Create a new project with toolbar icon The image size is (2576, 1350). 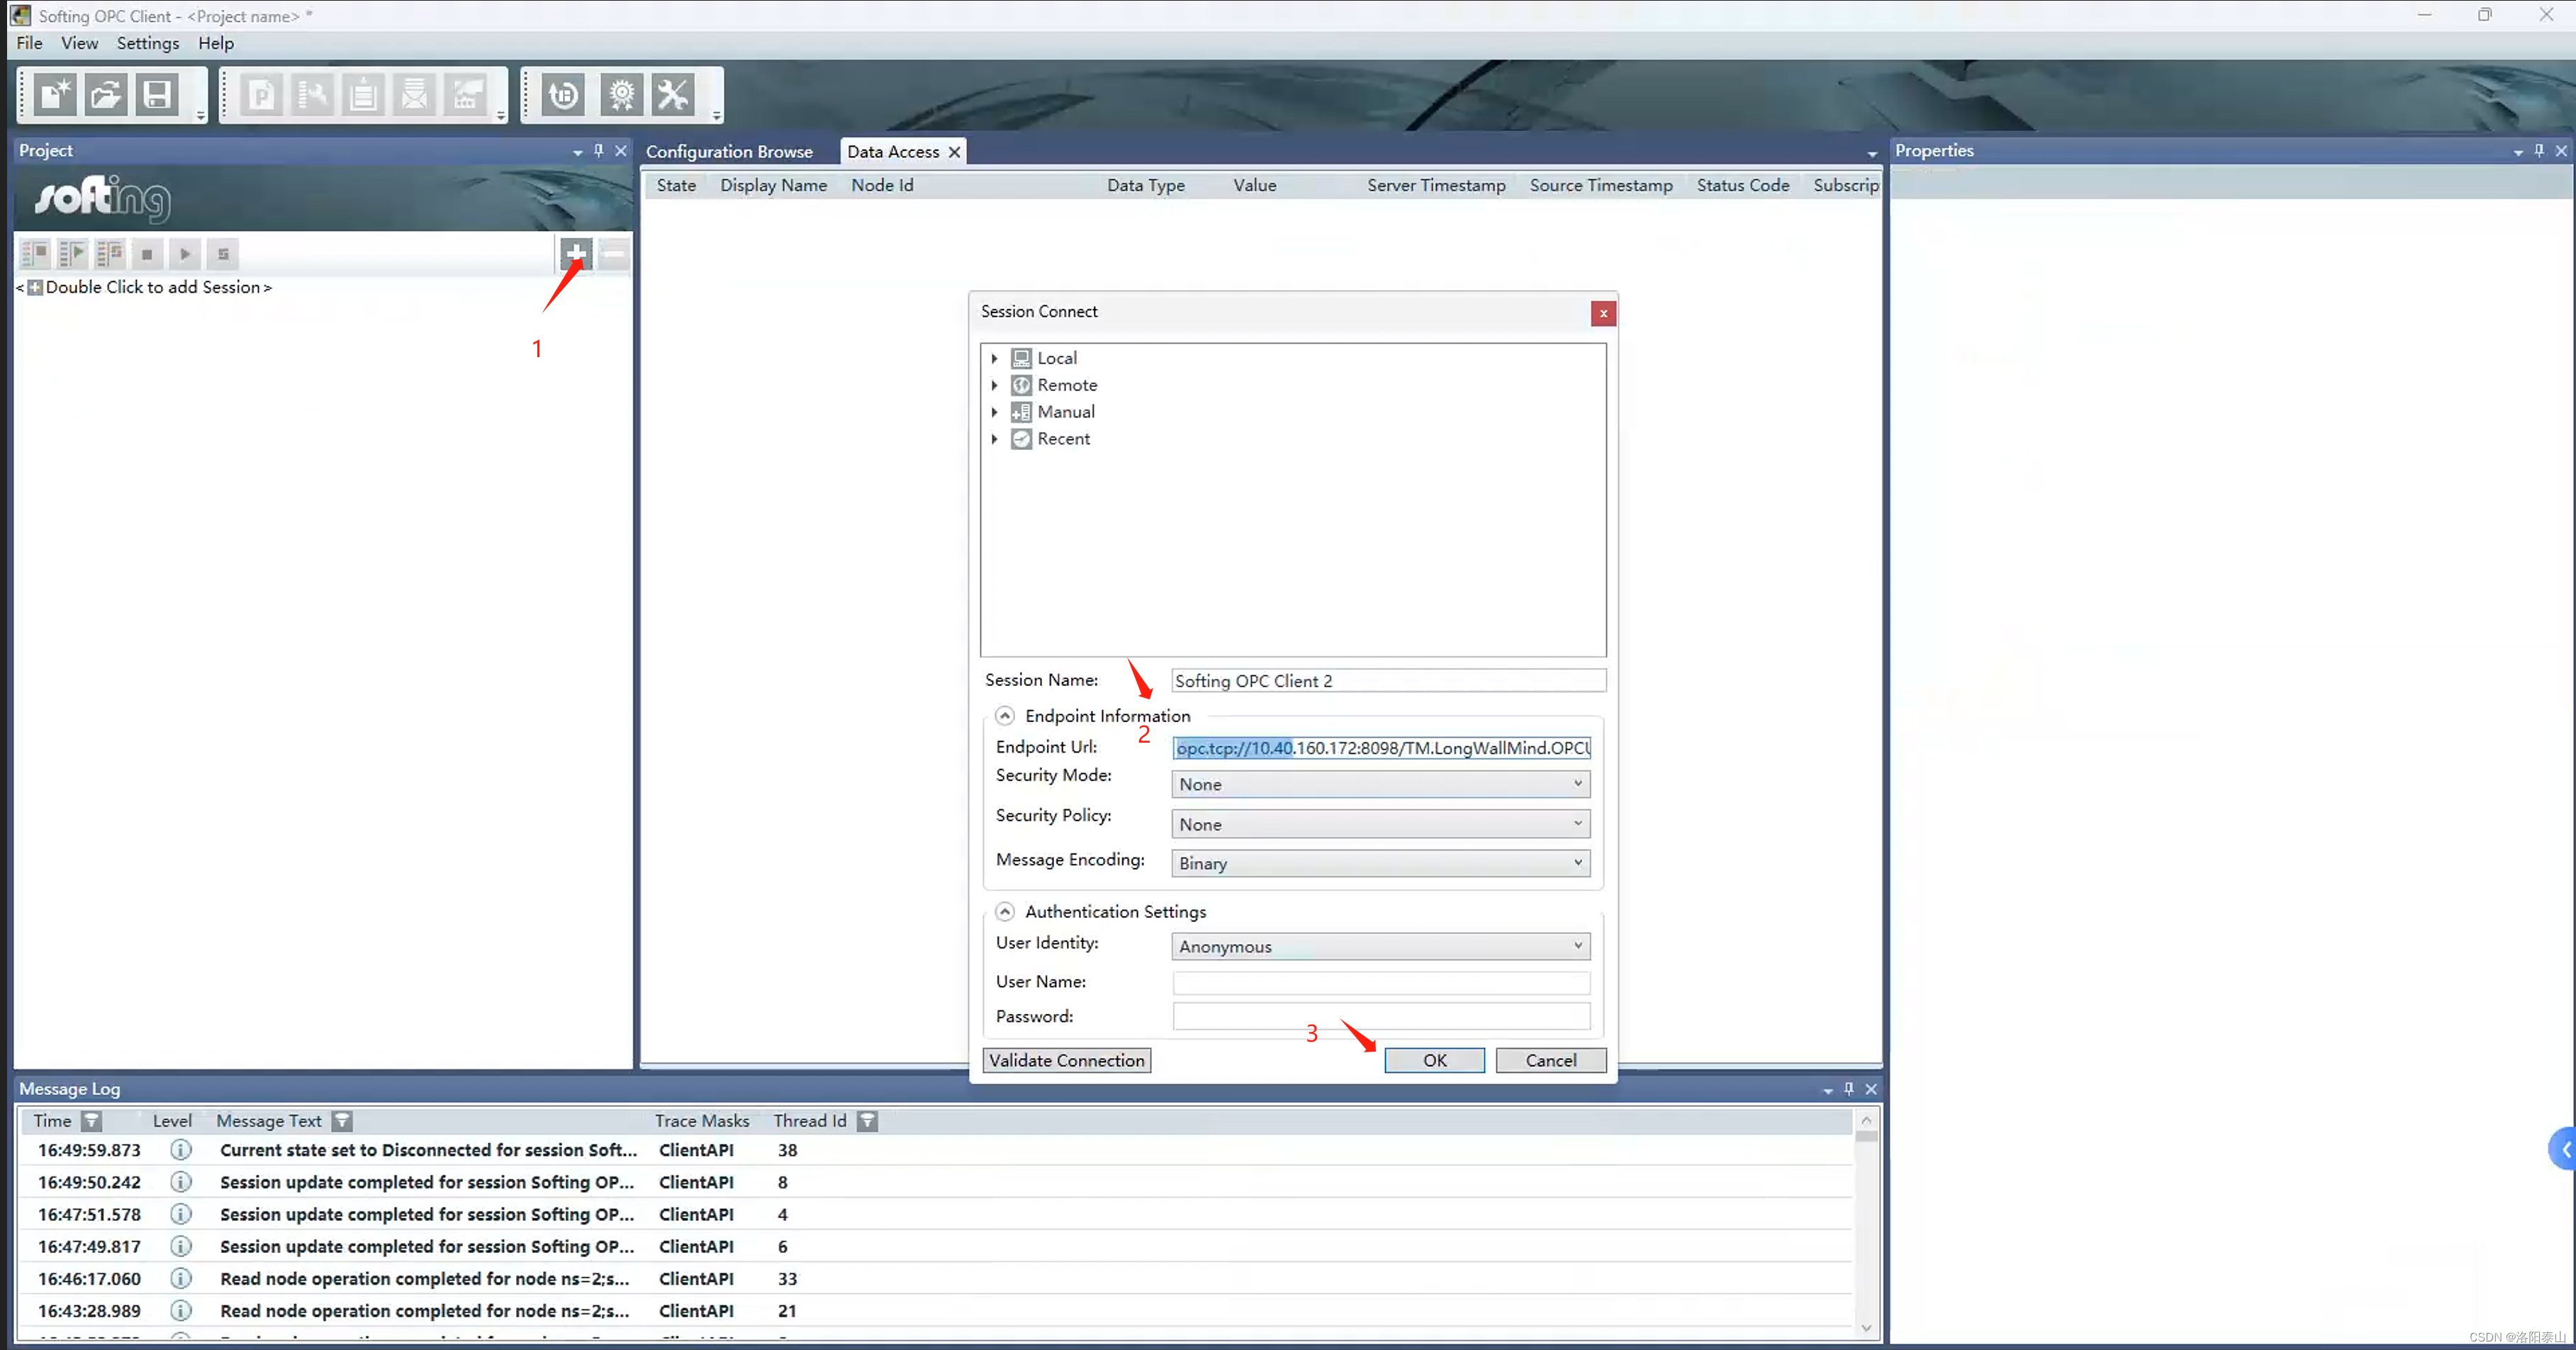tap(55, 95)
